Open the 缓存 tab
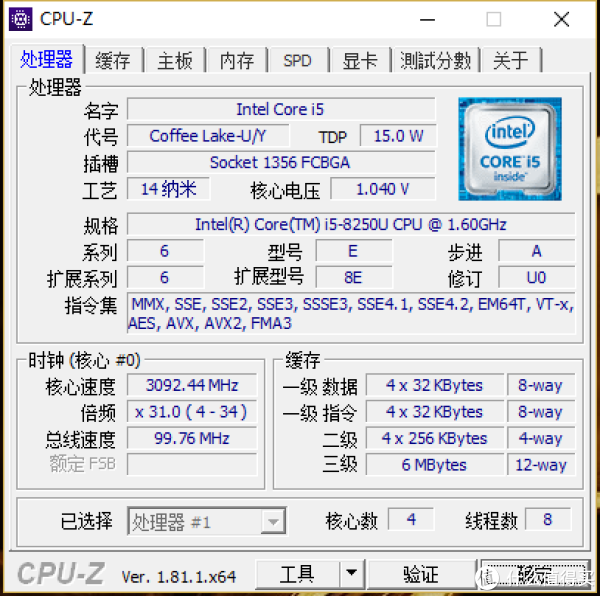The image size is (600, 596). [113, 60]
